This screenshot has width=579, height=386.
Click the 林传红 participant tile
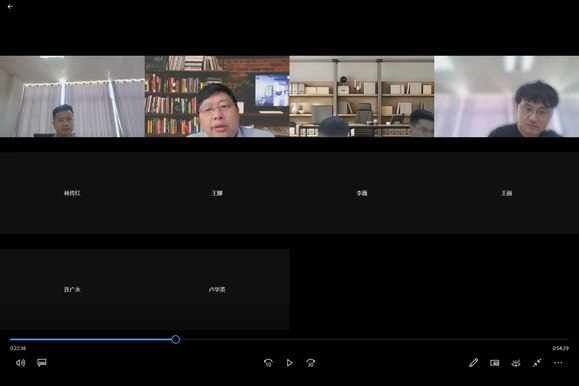pos(72,193)
